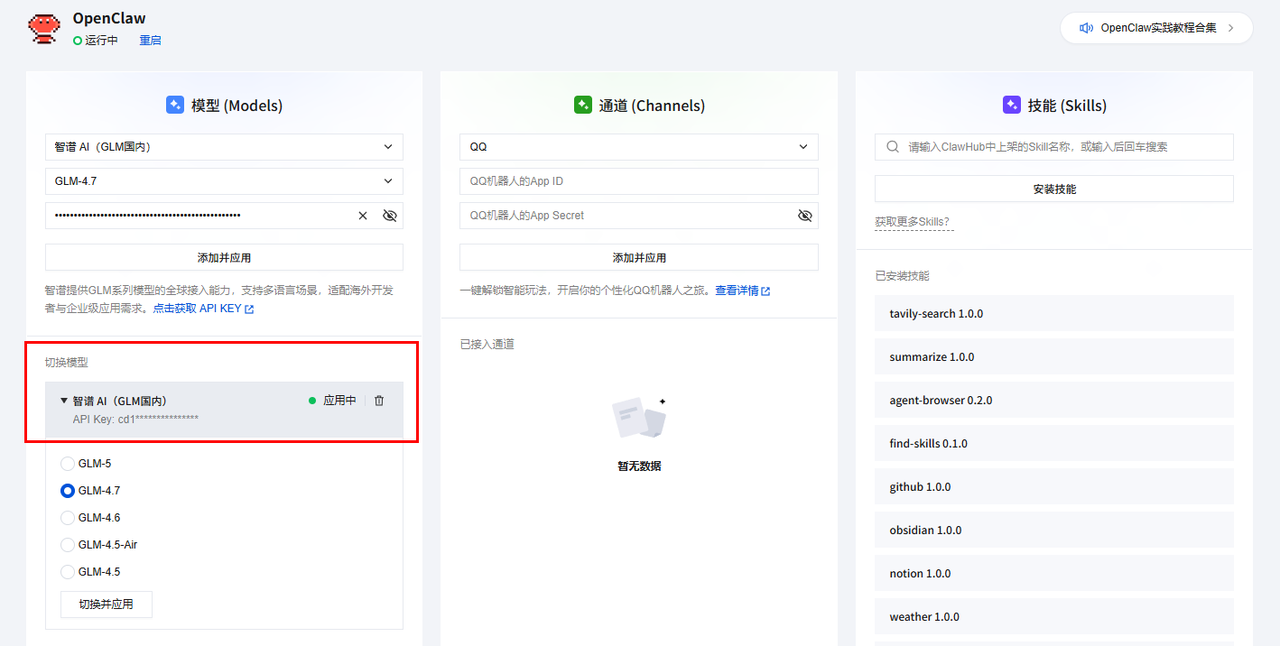Open the QQ channel dropdown
Image resolution: width=1280 pixels, height=646 pixels.
pyautogui.click(x=639, y=147)
